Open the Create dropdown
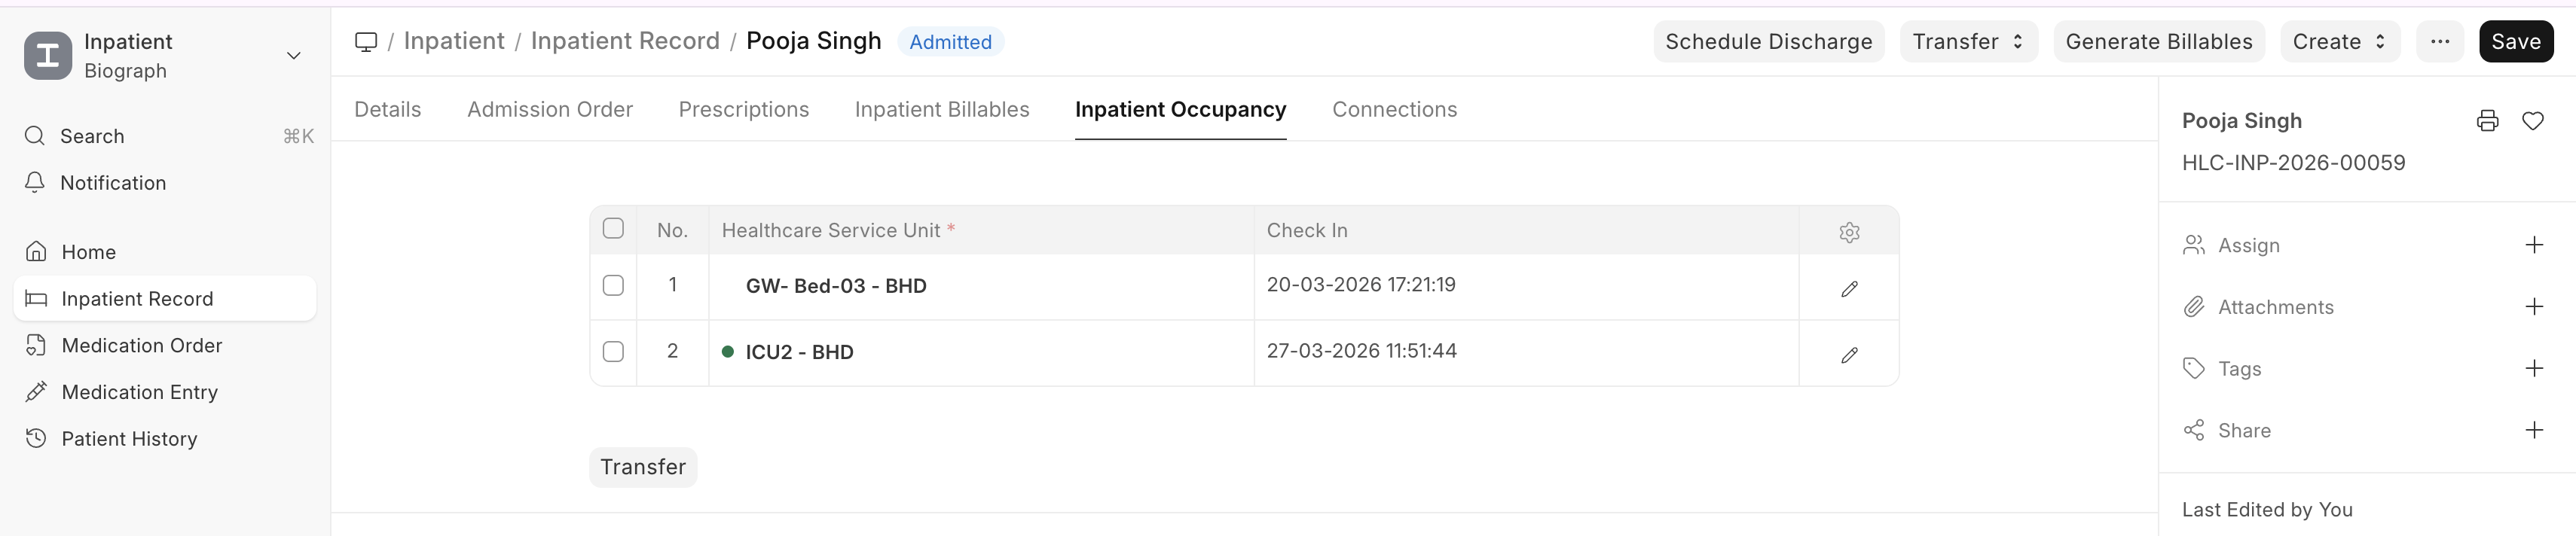The width and height of the screenshot is (2576, 536). click(2338, 41)
